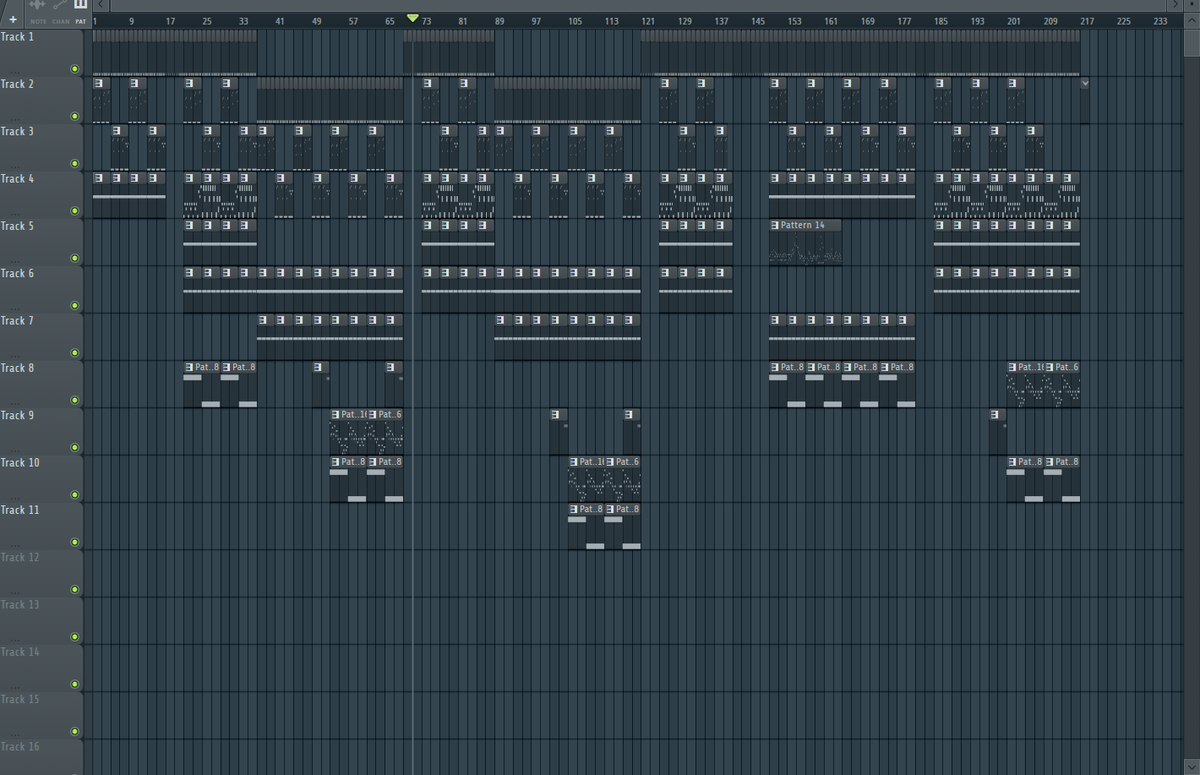Click bar 41 on the timeline ruler
The width and height of the screenshot is (1200, 775).
(x=280, y=21)
